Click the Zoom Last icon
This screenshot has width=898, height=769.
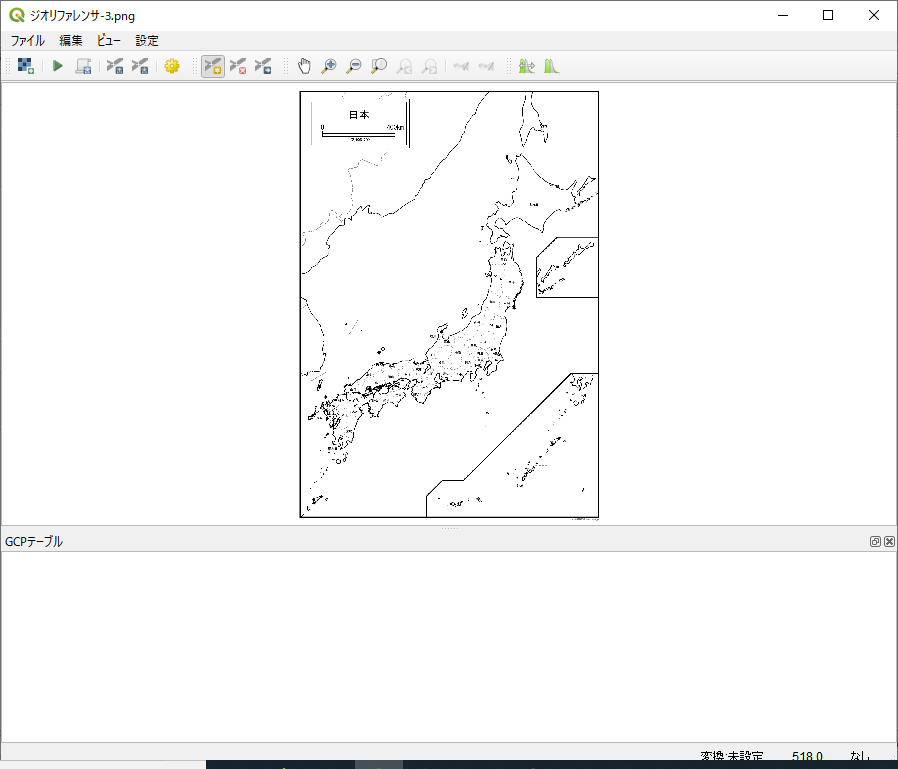point(404,66)
